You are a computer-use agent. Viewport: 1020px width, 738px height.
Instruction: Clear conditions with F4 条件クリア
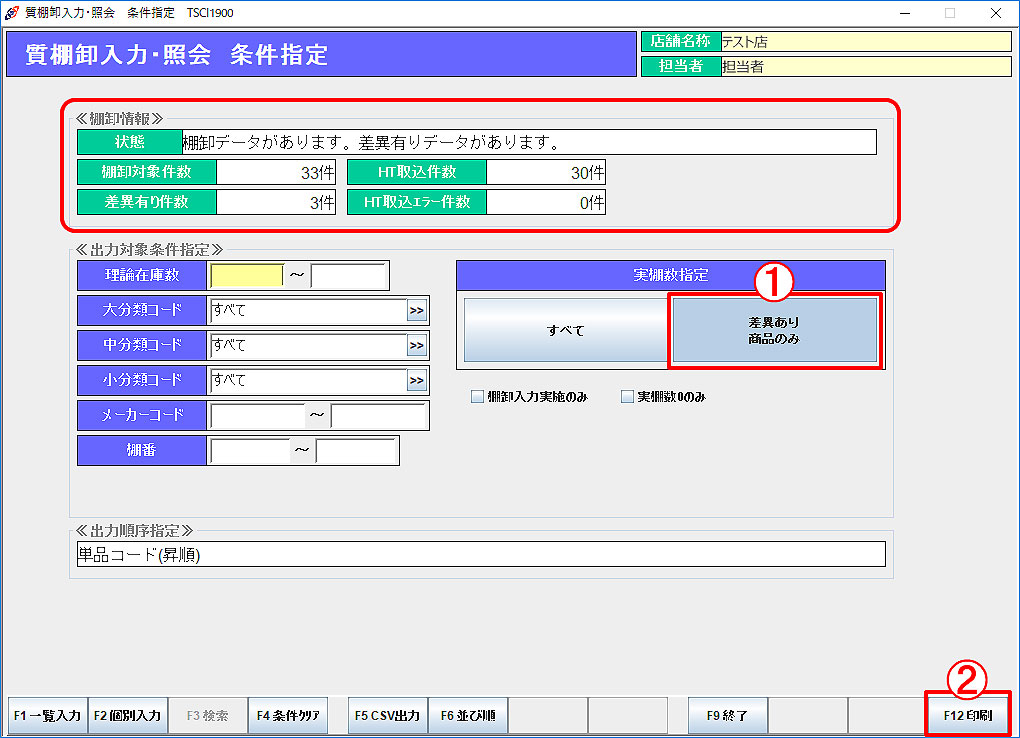[288, 716]
